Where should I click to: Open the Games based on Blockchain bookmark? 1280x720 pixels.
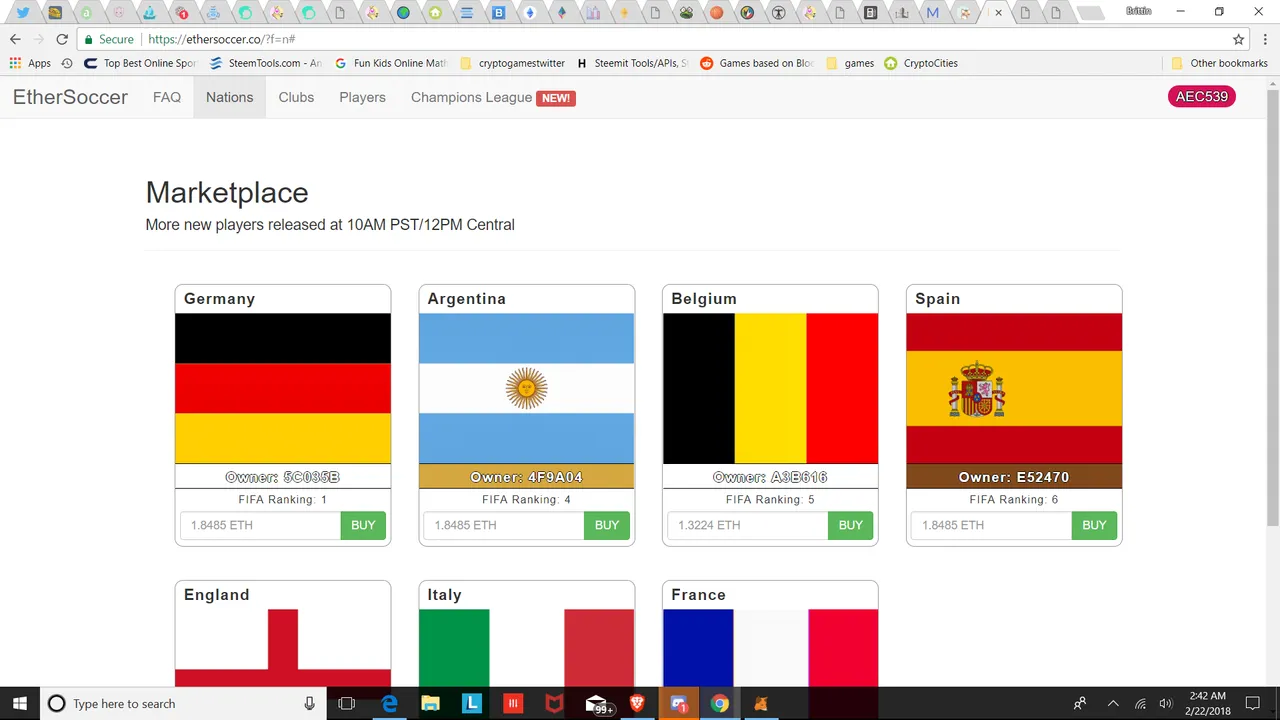[x=757, y=63]
